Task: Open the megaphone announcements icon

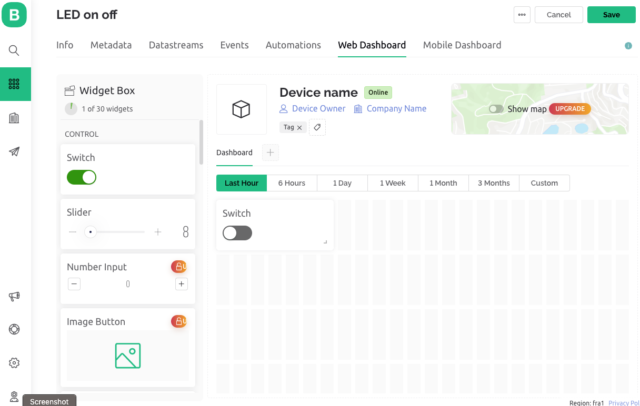Action: (x=14, y=296)
